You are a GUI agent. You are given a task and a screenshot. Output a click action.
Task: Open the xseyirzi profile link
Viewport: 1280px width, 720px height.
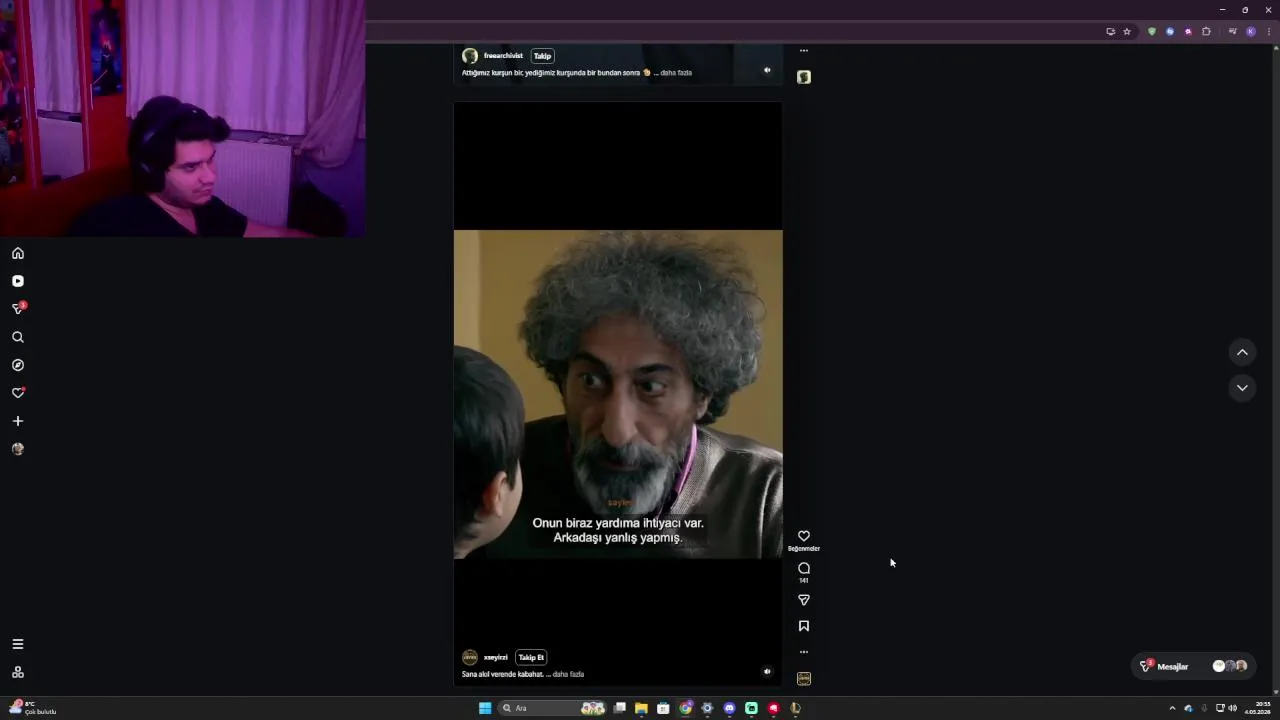pos(496,657)
